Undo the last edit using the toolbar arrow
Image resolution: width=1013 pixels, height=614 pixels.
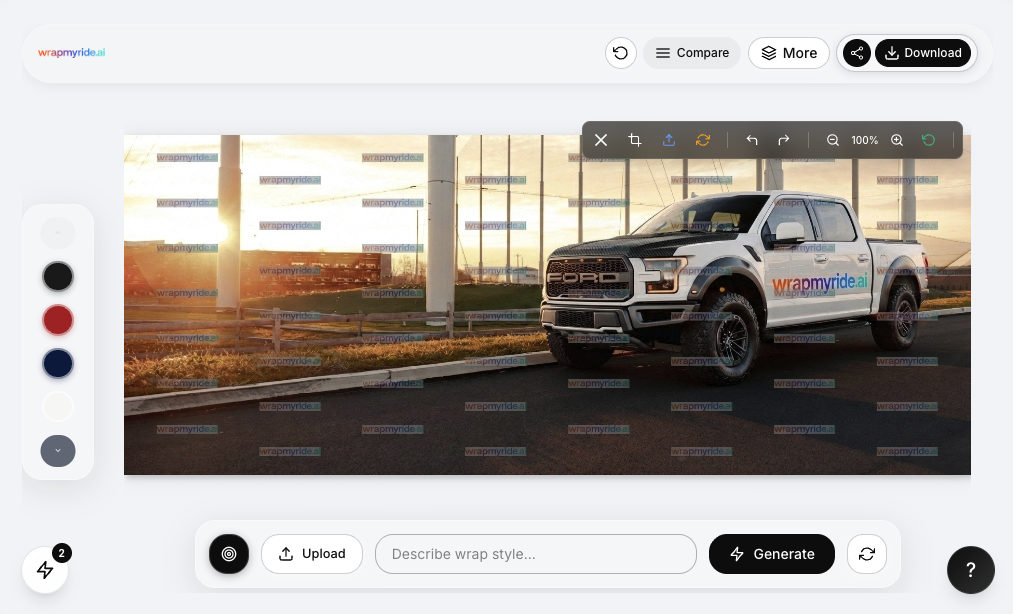(751, 140)
